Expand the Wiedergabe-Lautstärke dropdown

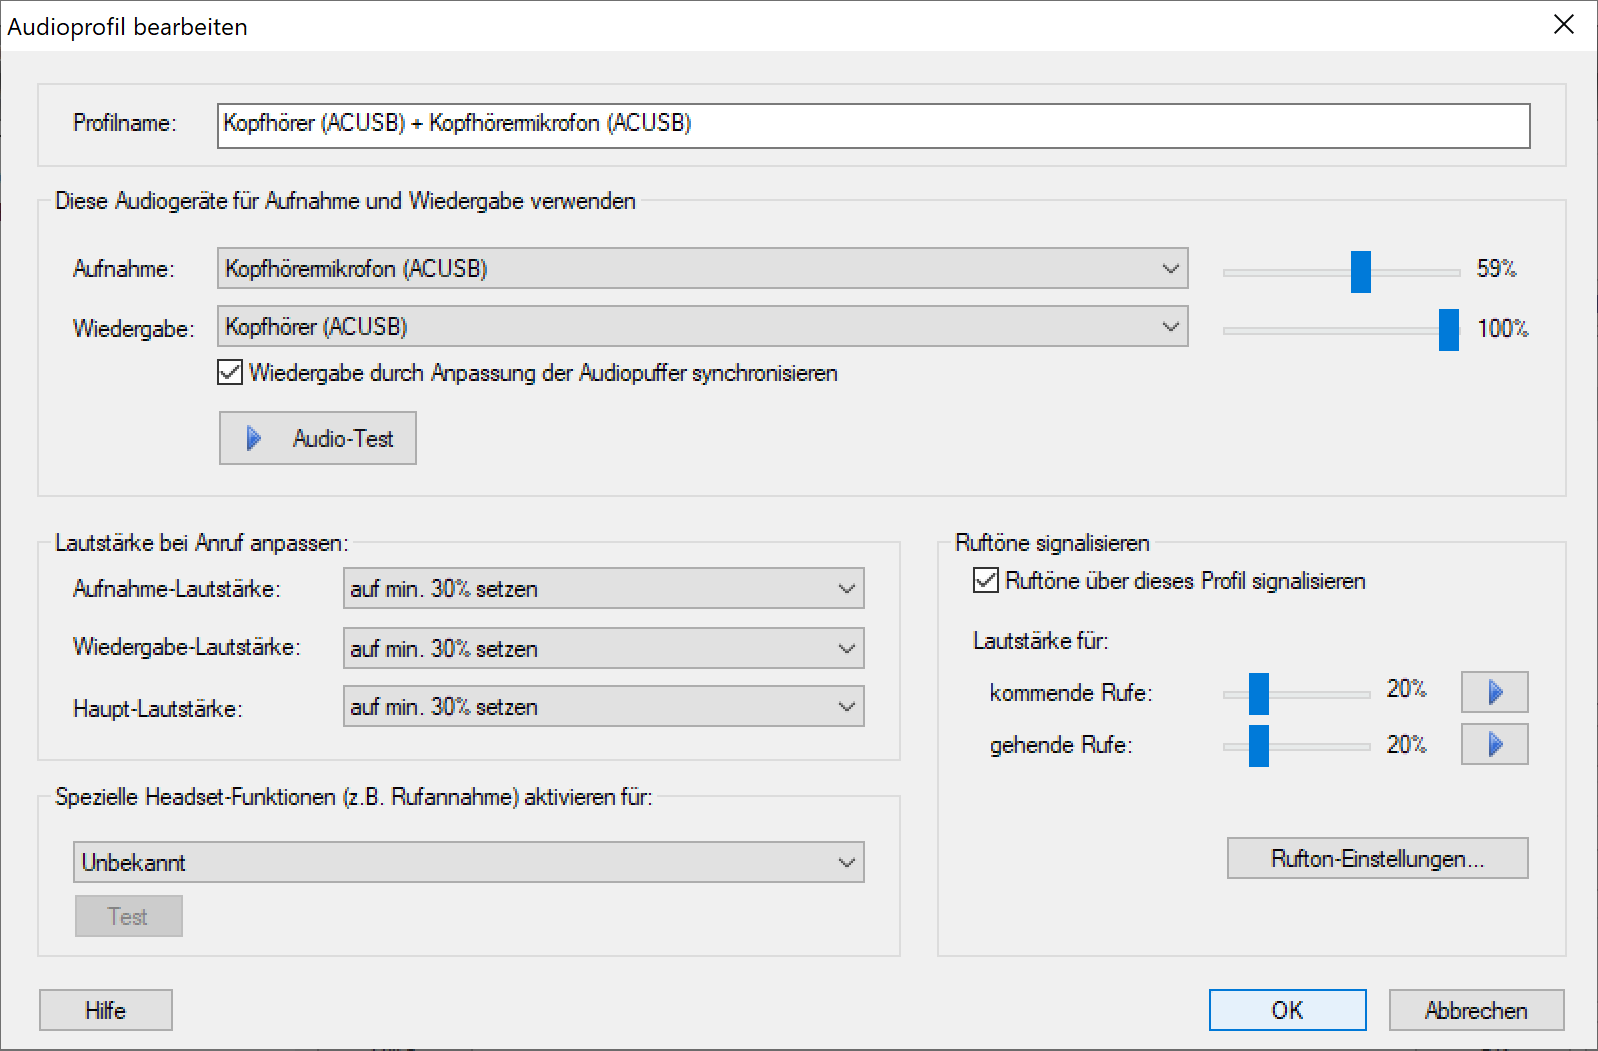tap(603, 648)
